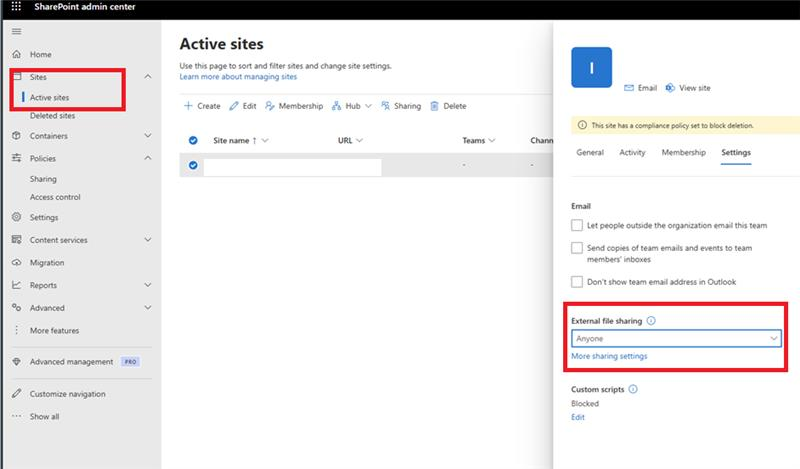The width and height of the screenshot is (800, 469).
Task: Click the site thumbnail tile with I
Action: click(591, 67)
